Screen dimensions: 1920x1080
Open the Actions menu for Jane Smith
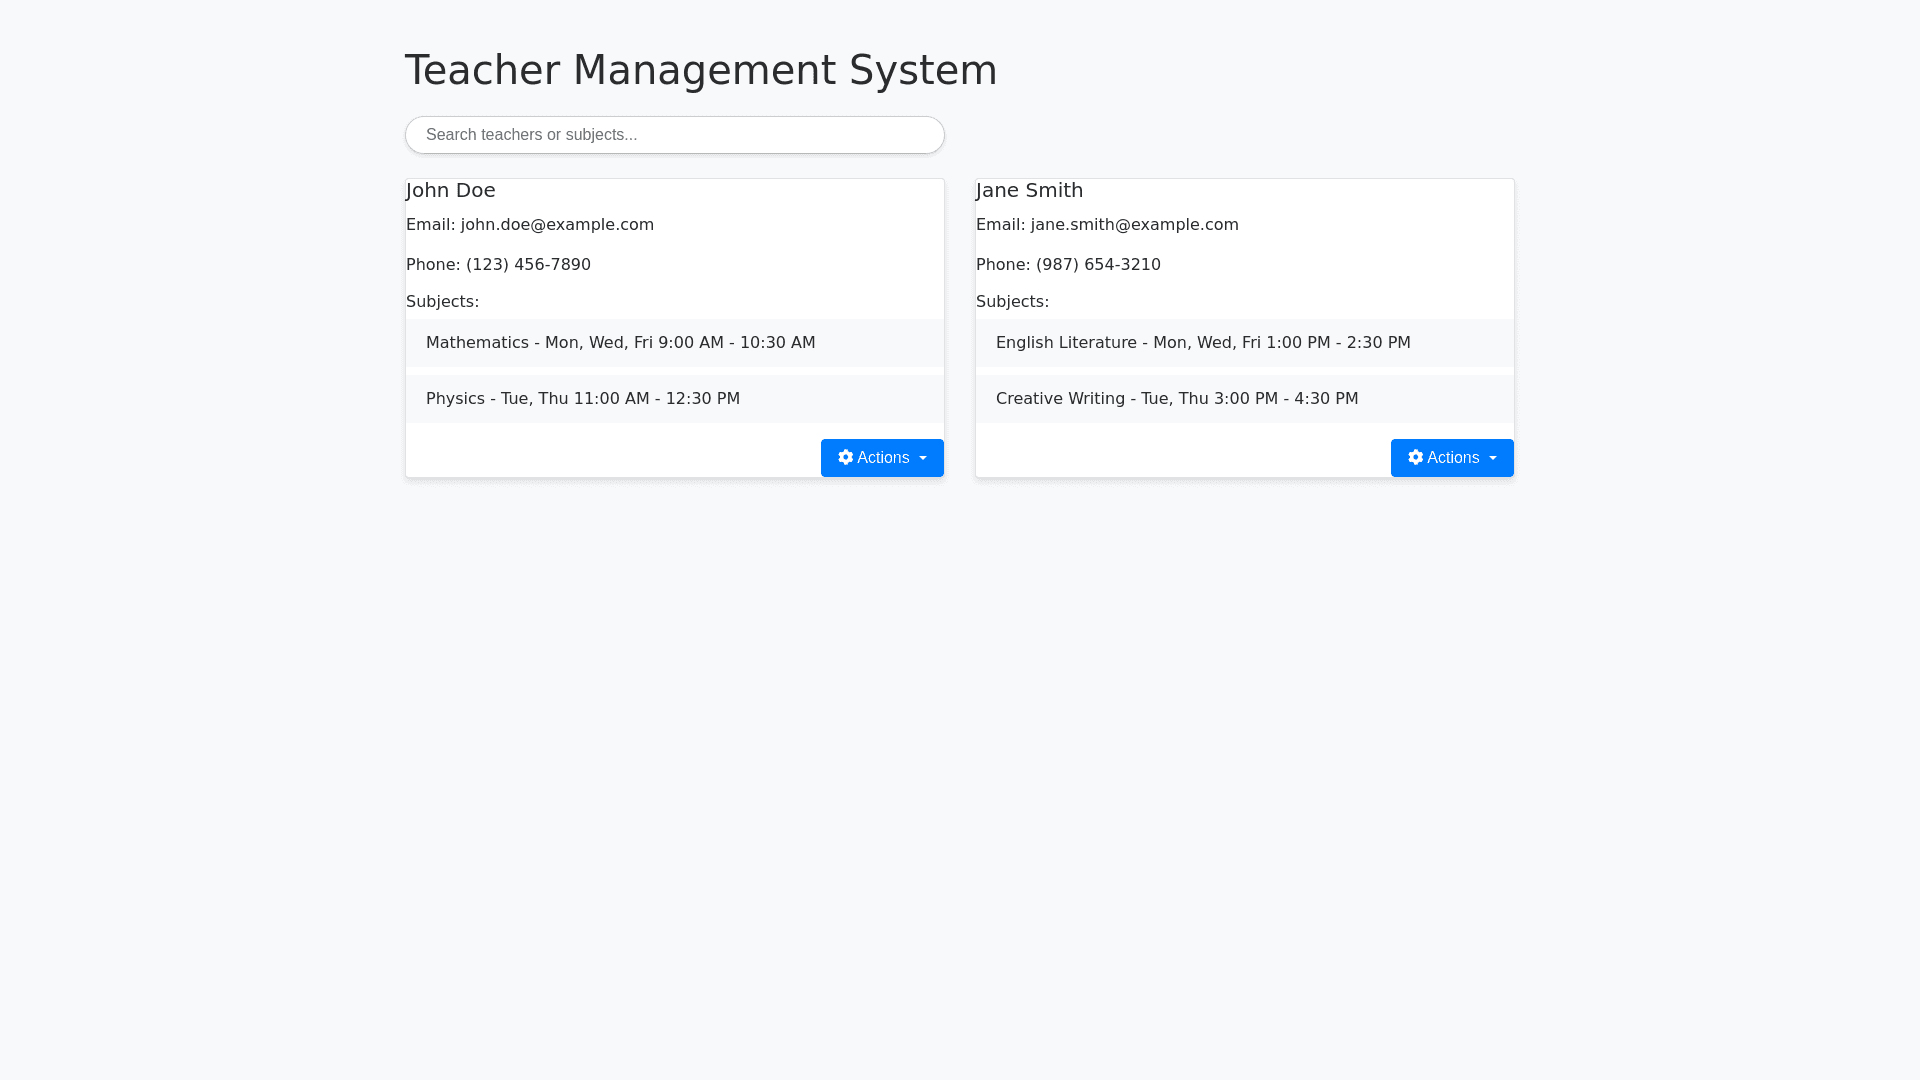coord(1452,458)
